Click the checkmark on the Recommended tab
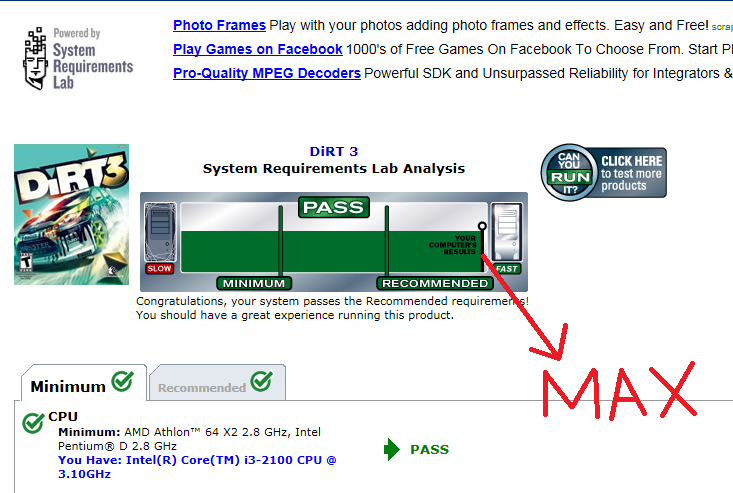733x493 pixels. point(261,381)
